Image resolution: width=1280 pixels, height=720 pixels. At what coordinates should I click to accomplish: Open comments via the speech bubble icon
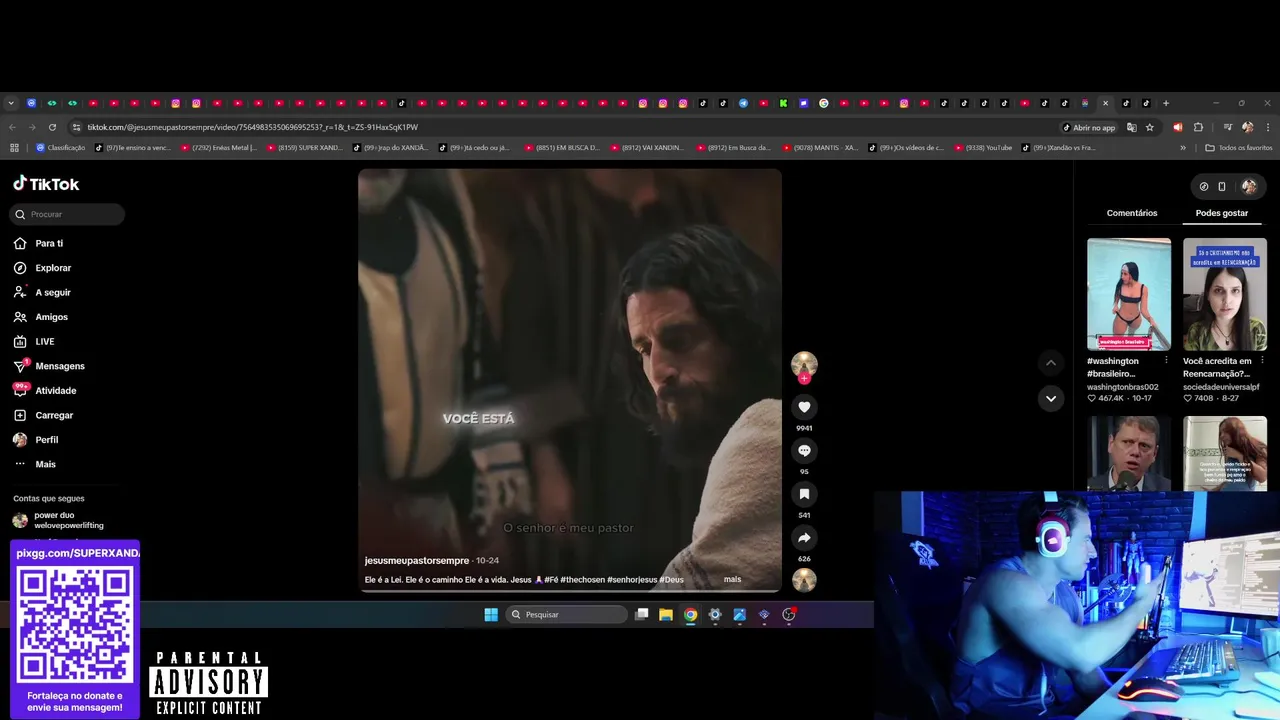coord(804,451)
